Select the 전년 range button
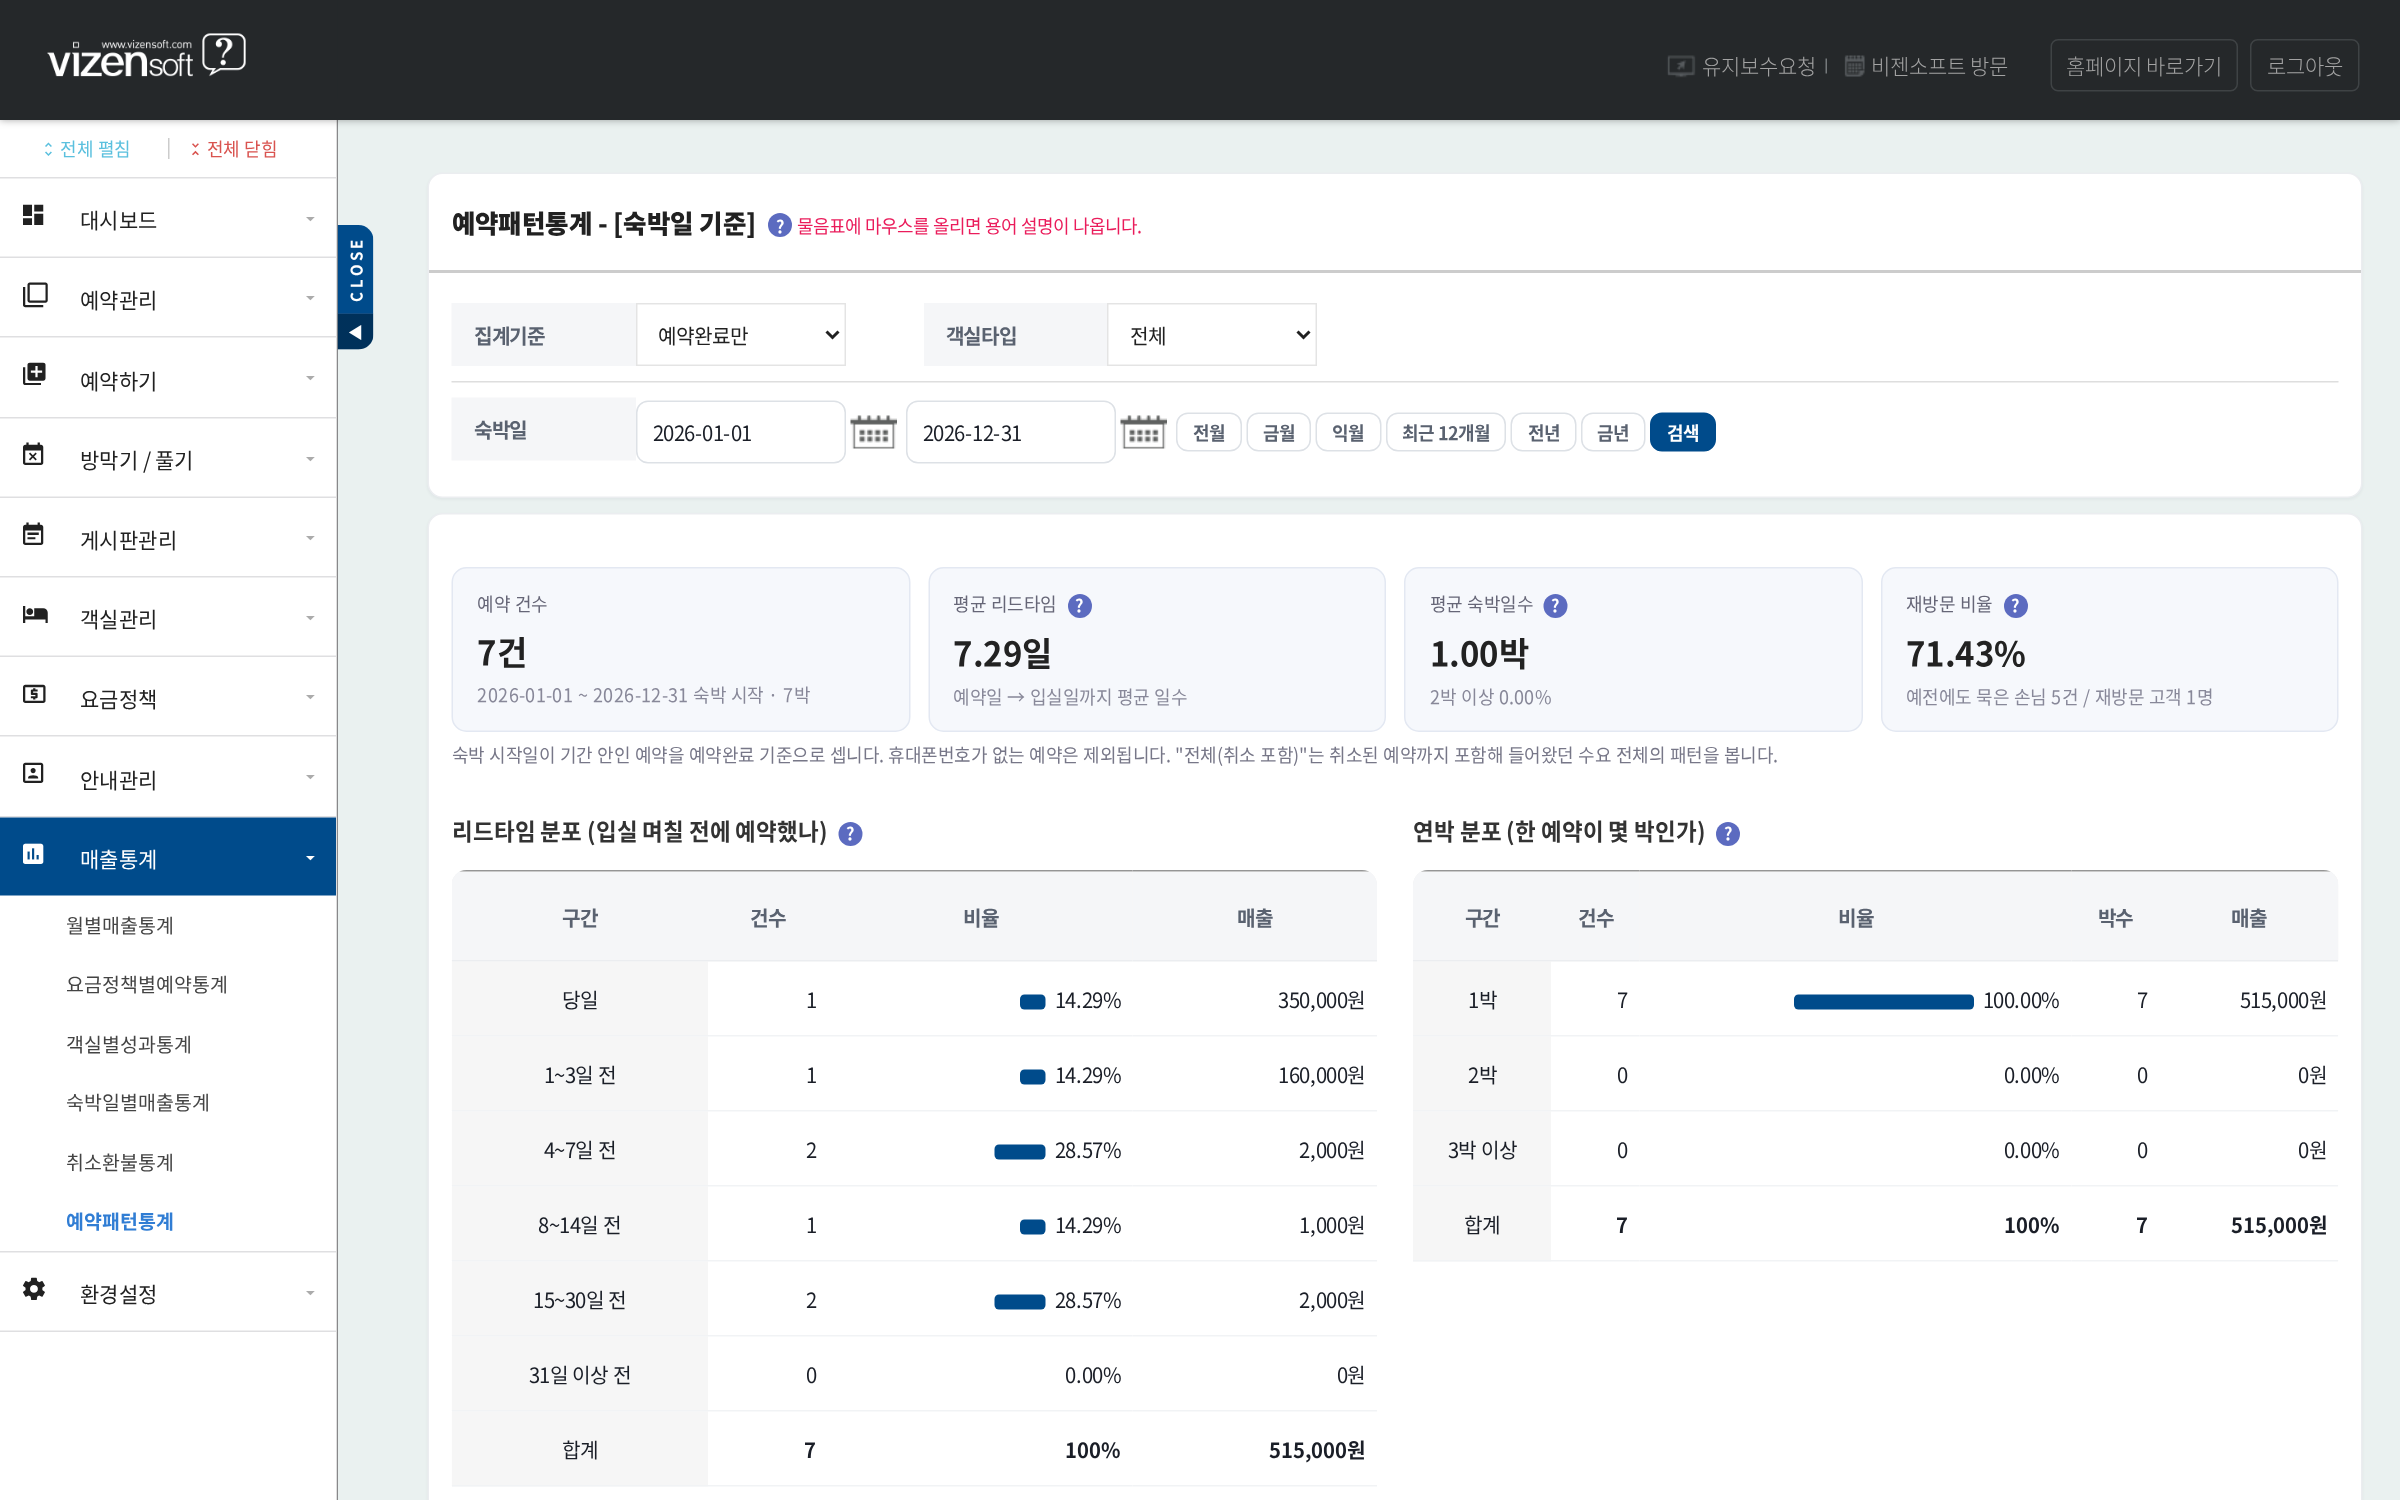Viewport: 2400px width, 1500px height. point(1543,432)
